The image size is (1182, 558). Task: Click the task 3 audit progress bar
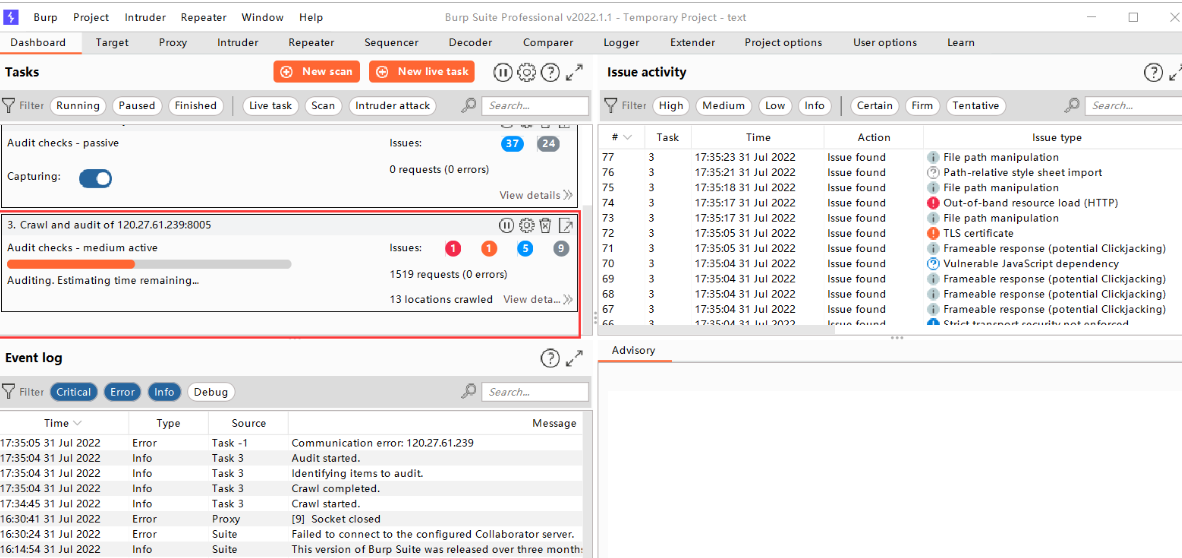point(149,264)
